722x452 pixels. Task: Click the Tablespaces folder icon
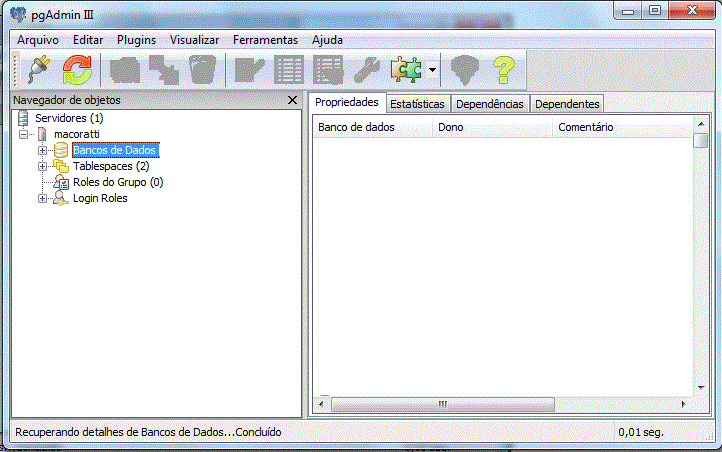(61, 166)
